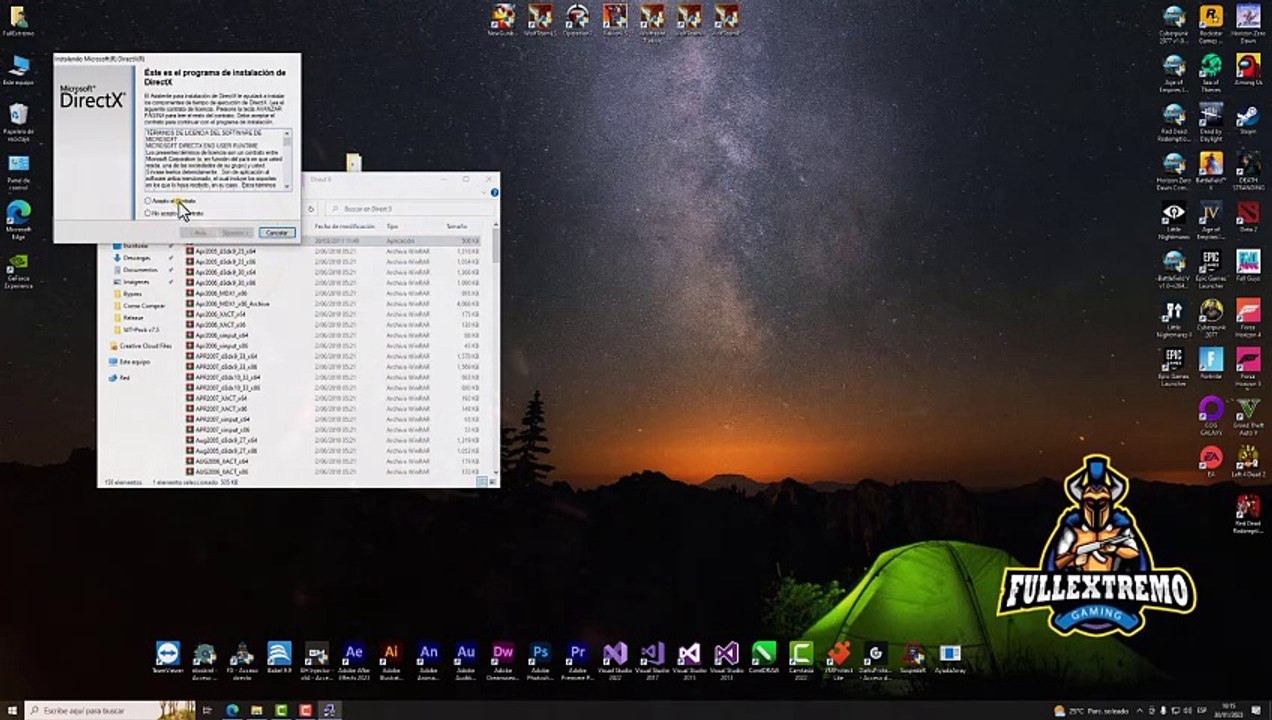The image size is (1272, 720).
Task: Open Adobe Animate shortcut
Action: tap(428, 660)
